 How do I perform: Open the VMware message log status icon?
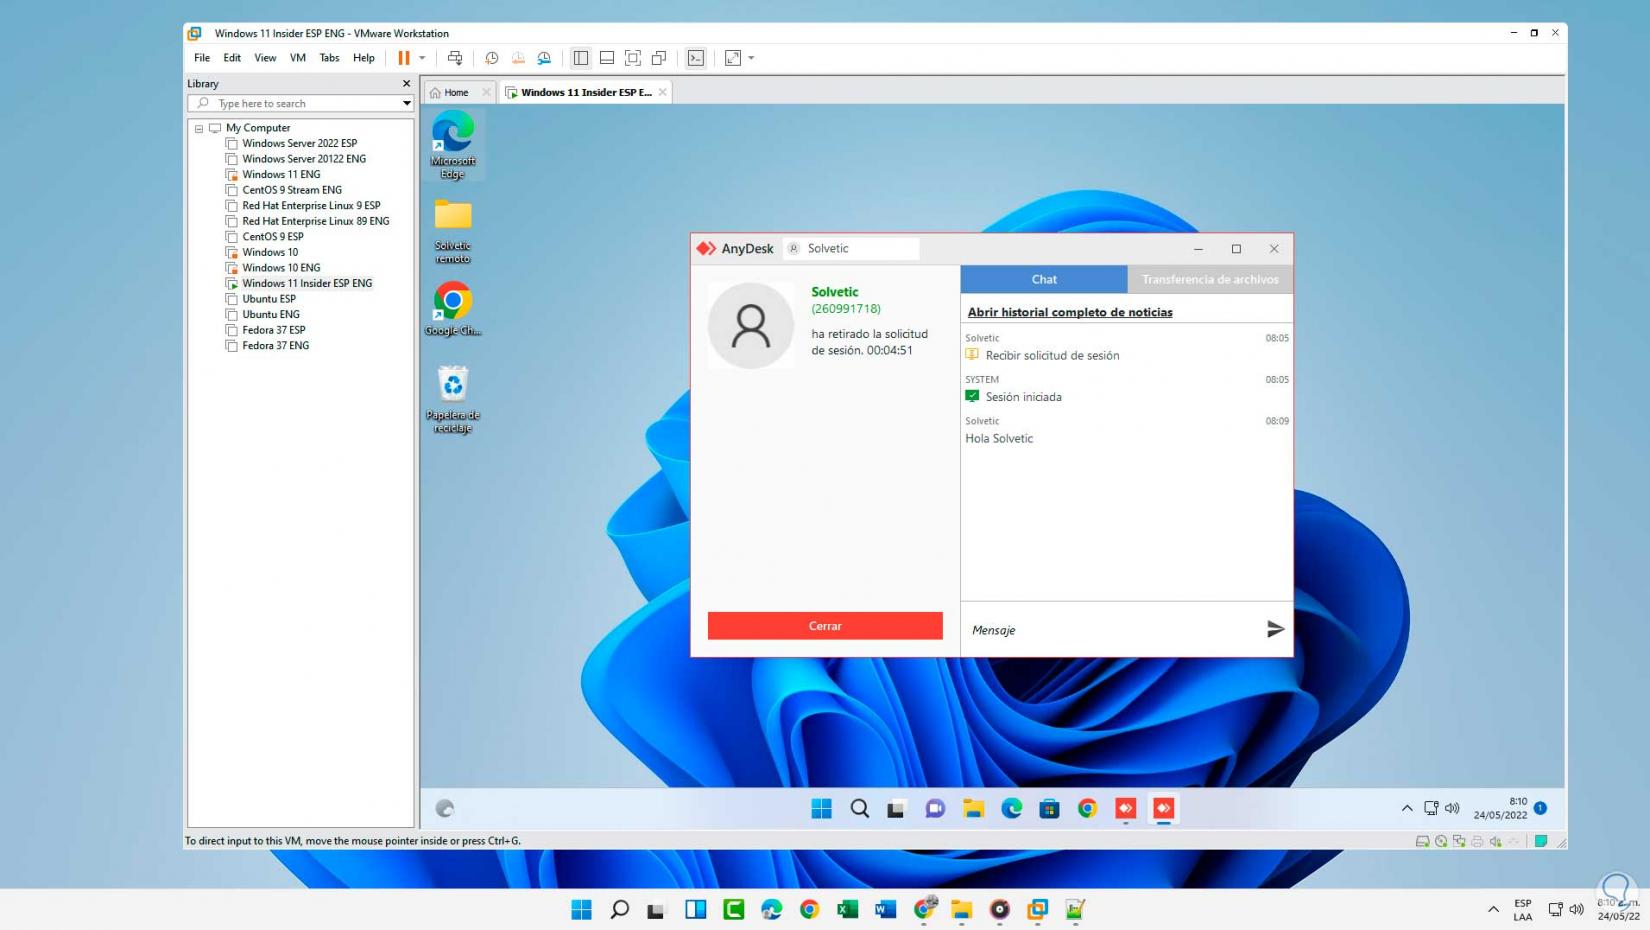pos(1541,841)
